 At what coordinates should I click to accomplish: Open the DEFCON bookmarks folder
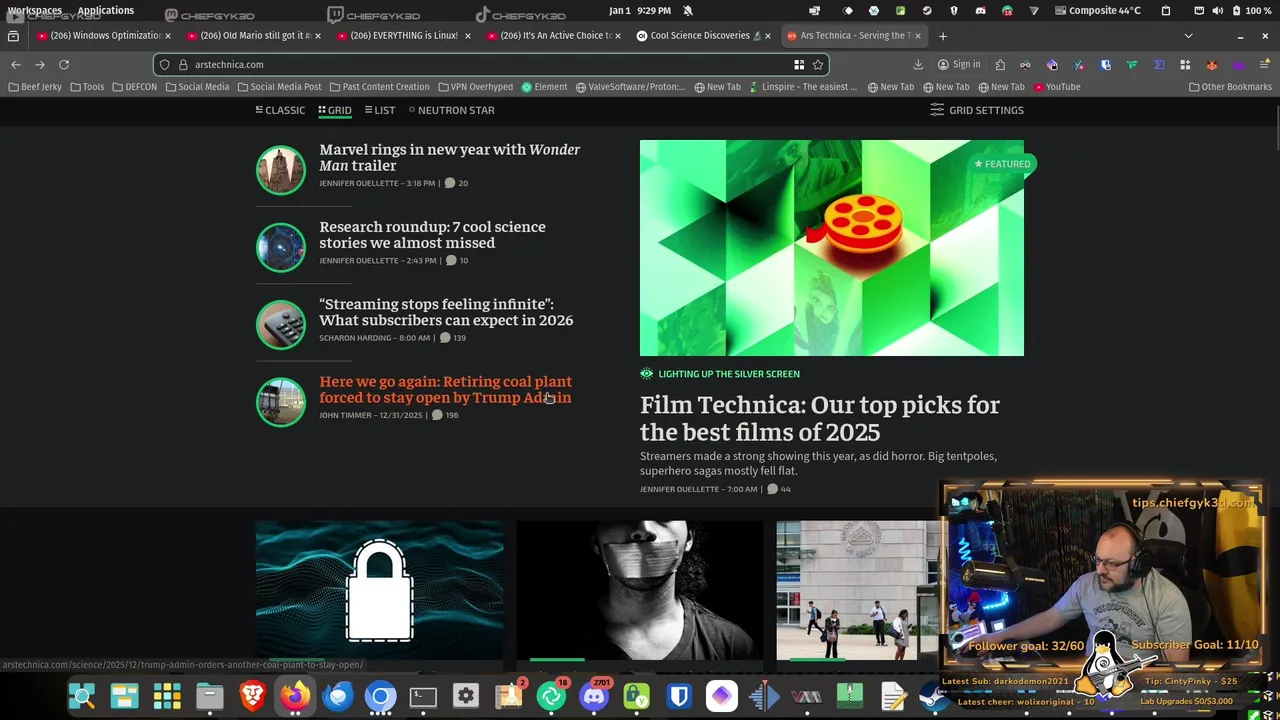[x=135, y=87]
